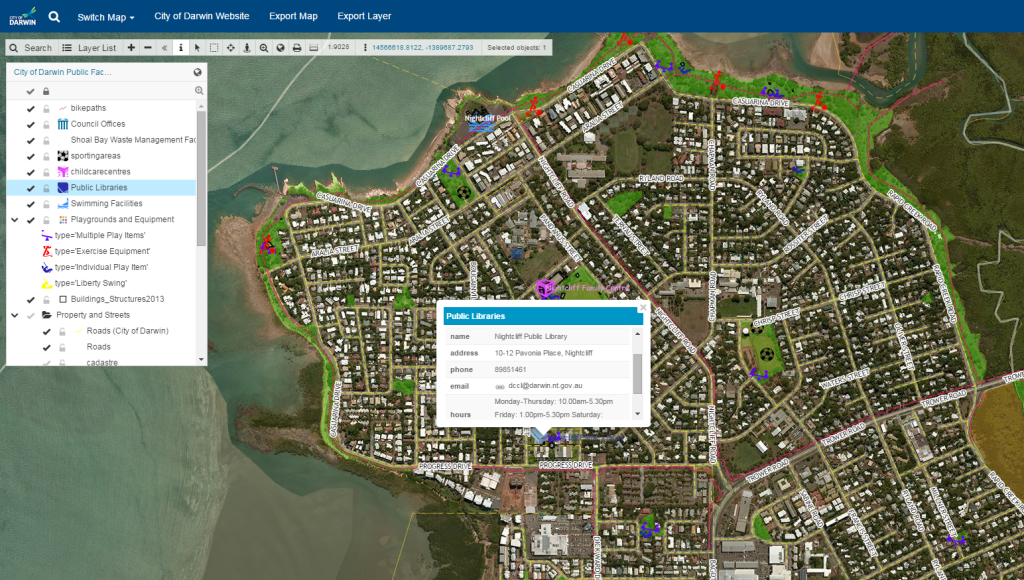1024x580 pixels.
Task: Select Playgrounds and Equipment layer name
Action: (122, 219)
